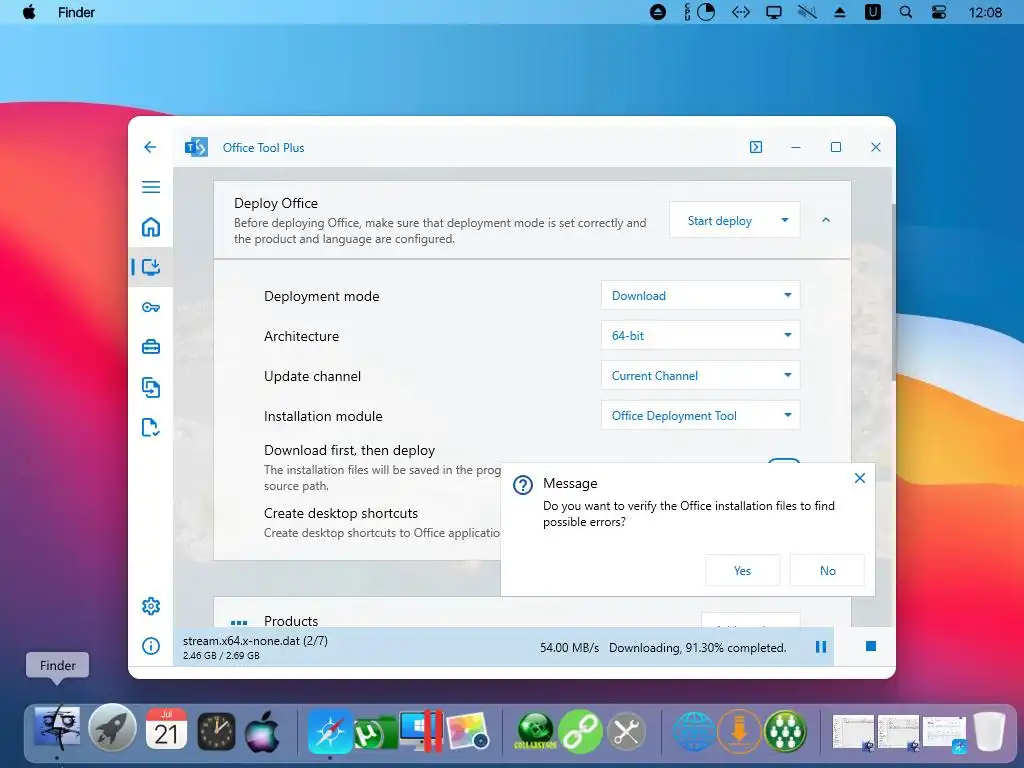Open uTorrent in the Dock
Viewport: 1024px width, 768px height.
click(x=375, y=733)
